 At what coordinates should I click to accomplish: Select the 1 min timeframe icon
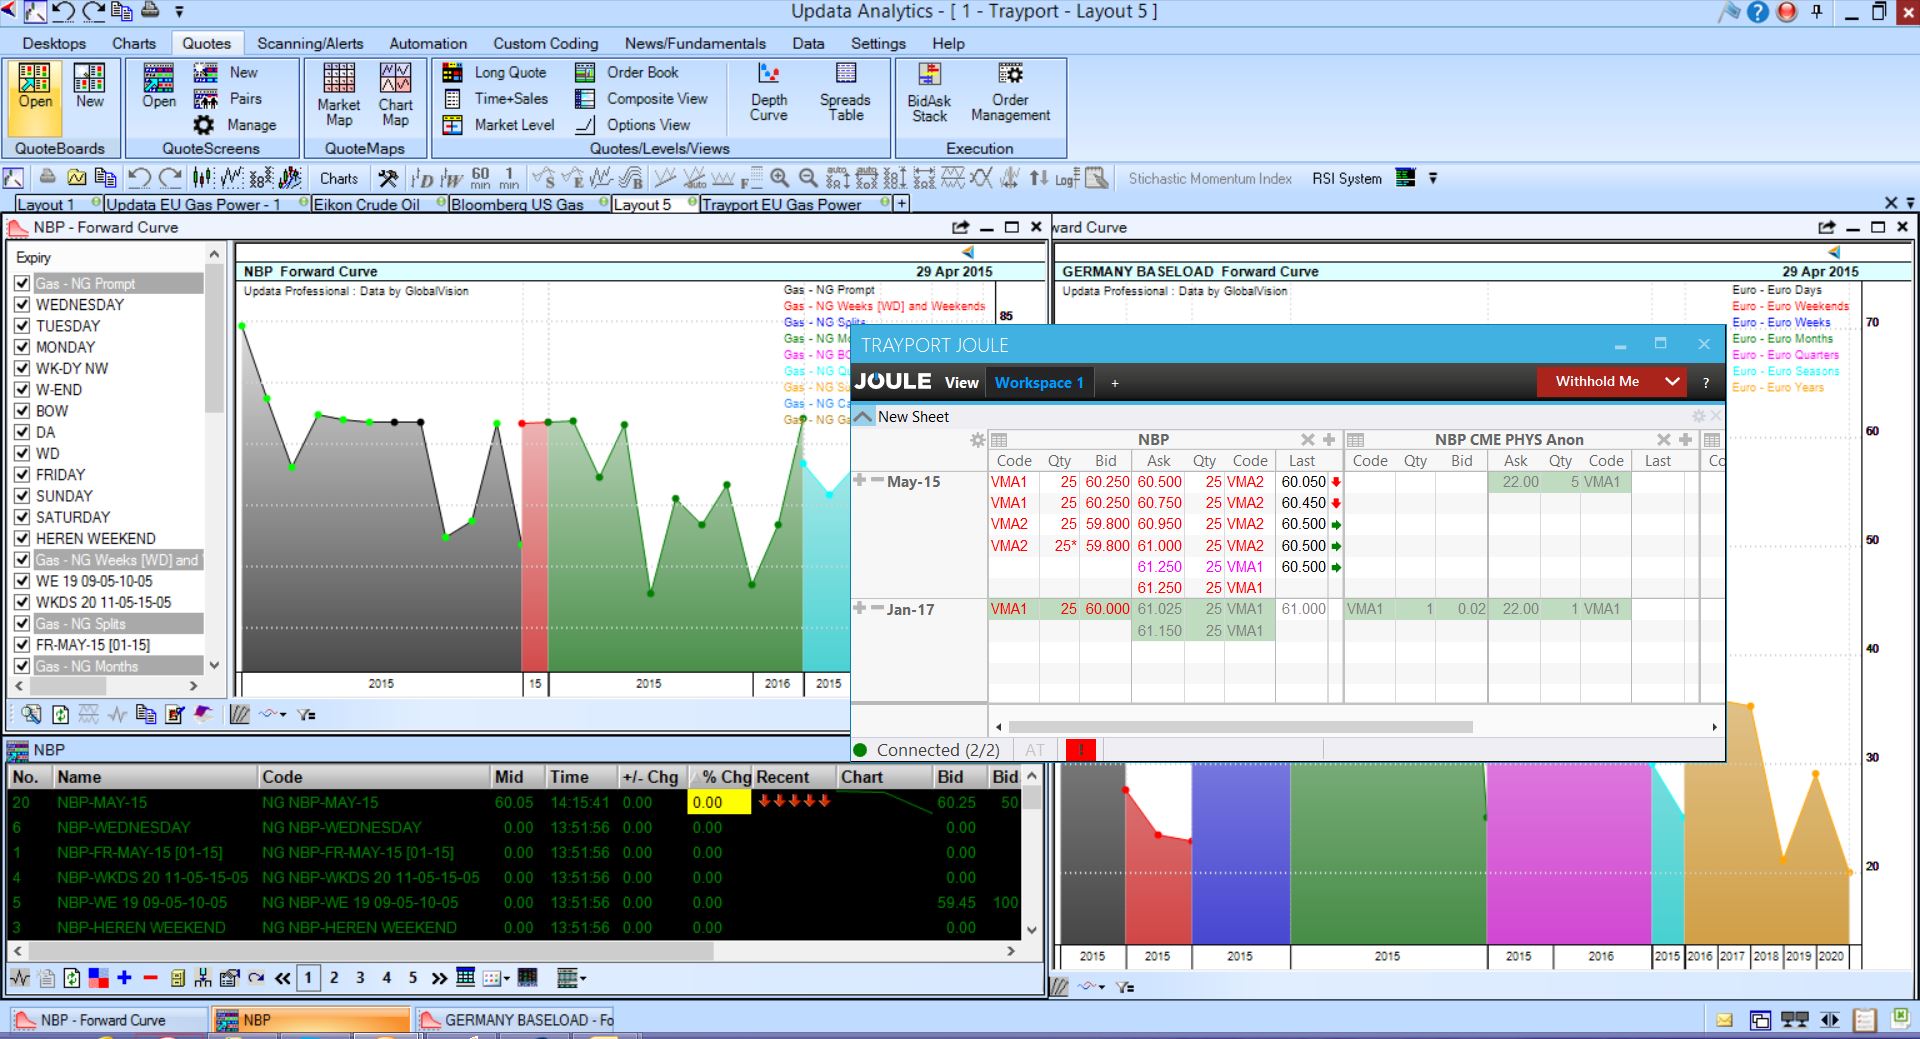click(509, 178)
